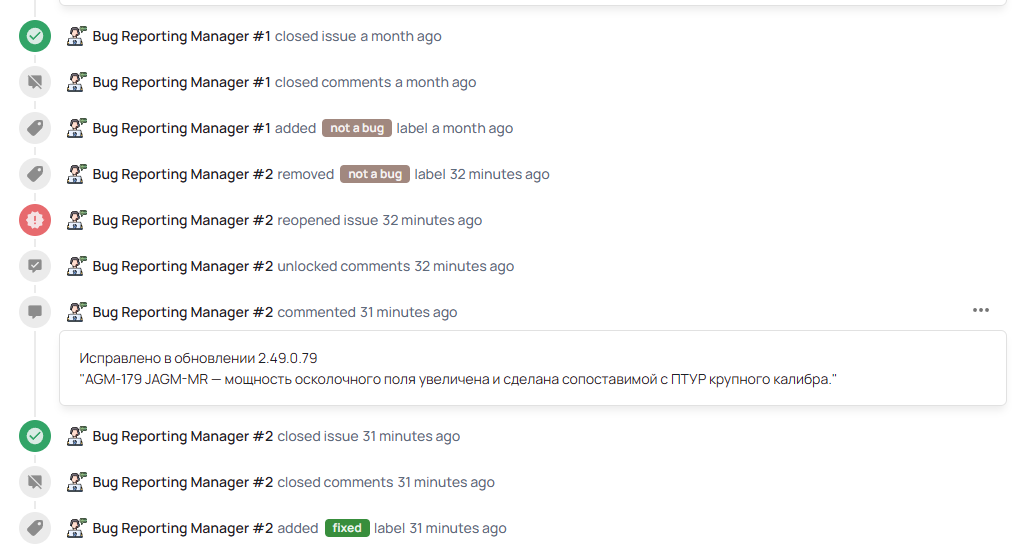Click the red reopened issue icon
1012x560 pixels.
35,220
